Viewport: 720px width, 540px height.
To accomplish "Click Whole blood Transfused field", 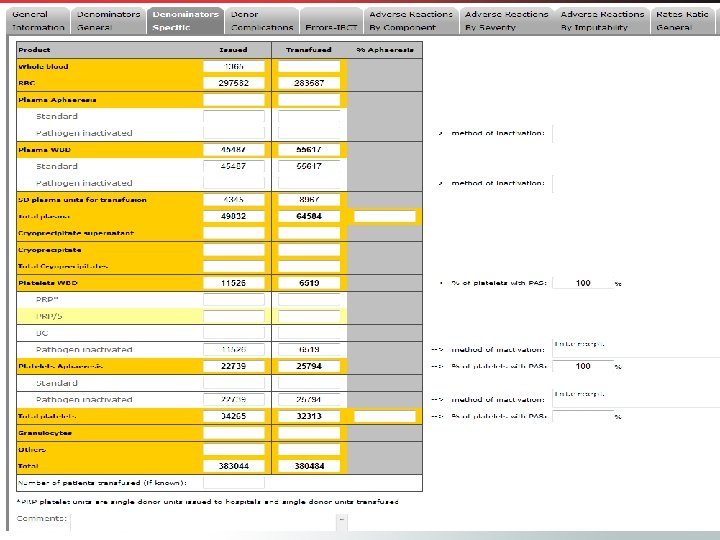I will click(309, 67).
